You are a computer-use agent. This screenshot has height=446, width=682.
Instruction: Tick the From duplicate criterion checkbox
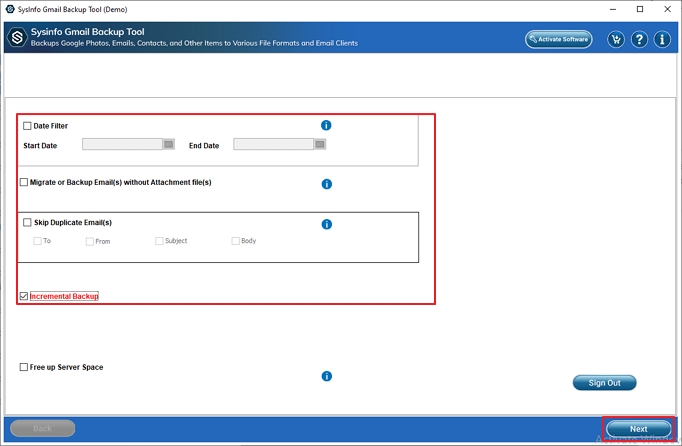coord(90,241)
